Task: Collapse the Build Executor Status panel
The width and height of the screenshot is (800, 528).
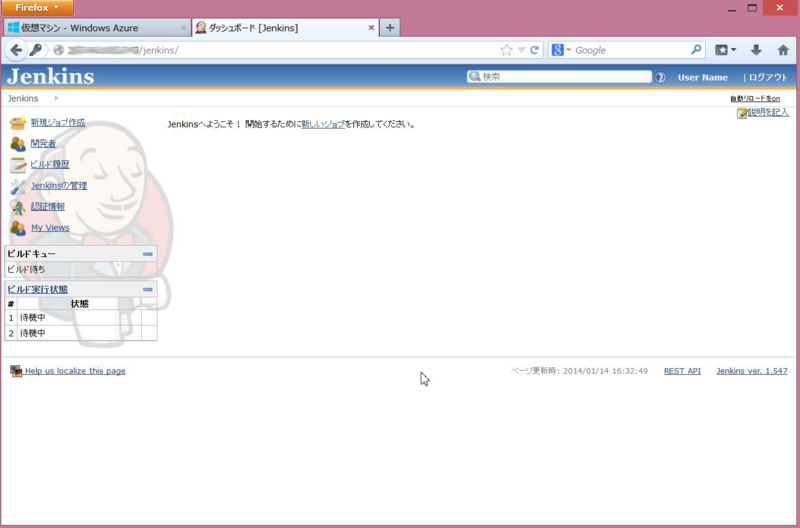Action: pos(148,289)
